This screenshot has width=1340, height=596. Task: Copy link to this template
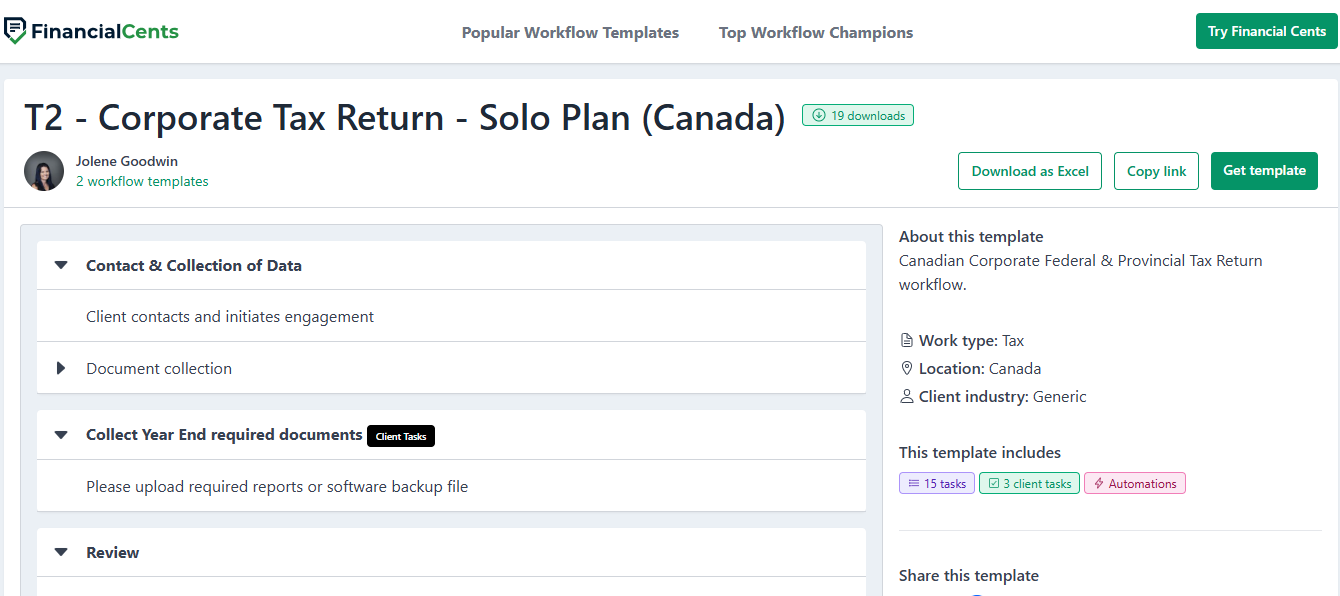(x=1156, y=171)
